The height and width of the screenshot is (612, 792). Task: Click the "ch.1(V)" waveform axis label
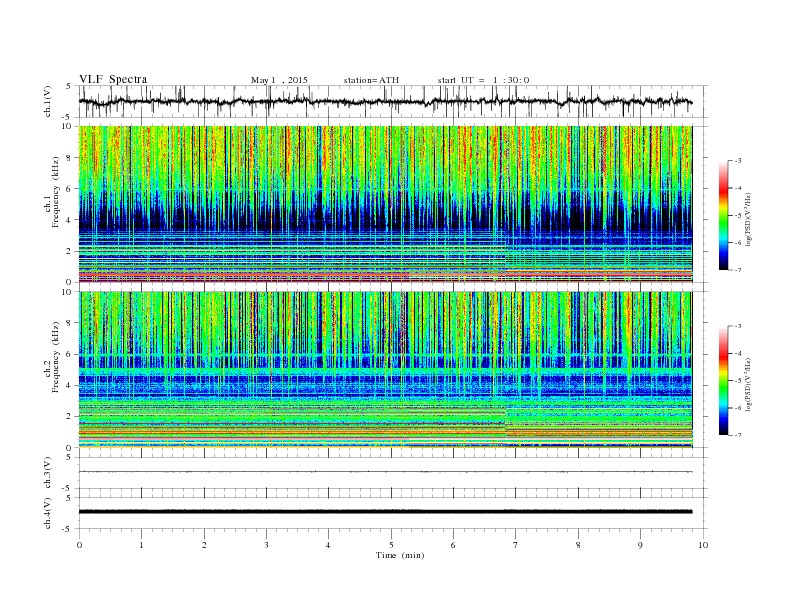47,101
